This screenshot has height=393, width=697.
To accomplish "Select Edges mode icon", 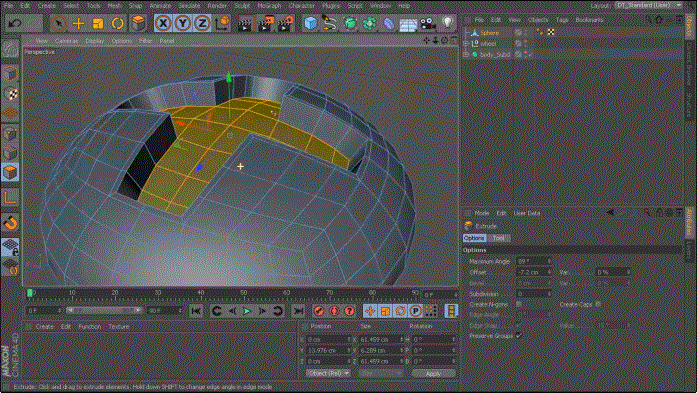I will [10, 153].
